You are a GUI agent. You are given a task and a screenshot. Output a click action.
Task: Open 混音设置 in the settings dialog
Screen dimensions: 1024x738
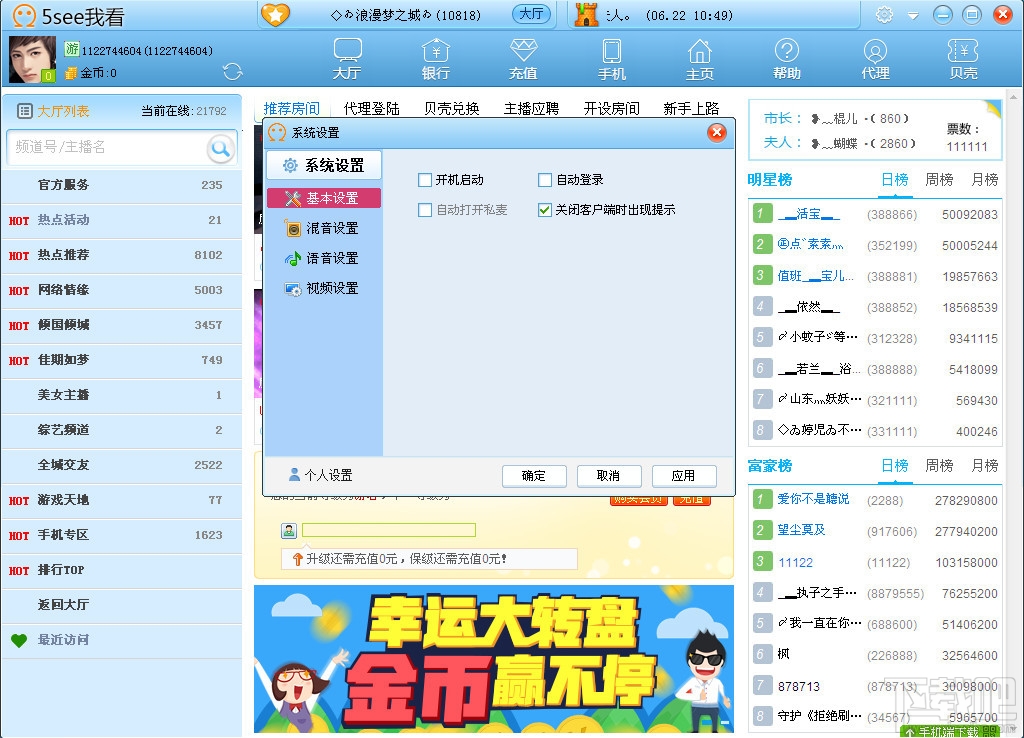click(325, 227)
